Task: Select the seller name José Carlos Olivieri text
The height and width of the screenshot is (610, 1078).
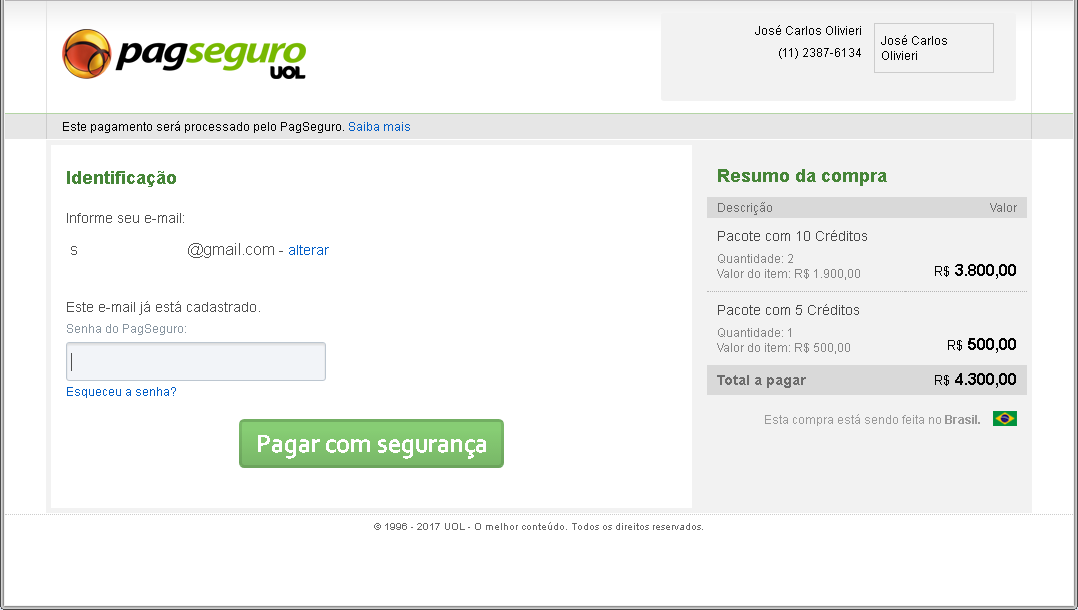Action: point(808,31)
